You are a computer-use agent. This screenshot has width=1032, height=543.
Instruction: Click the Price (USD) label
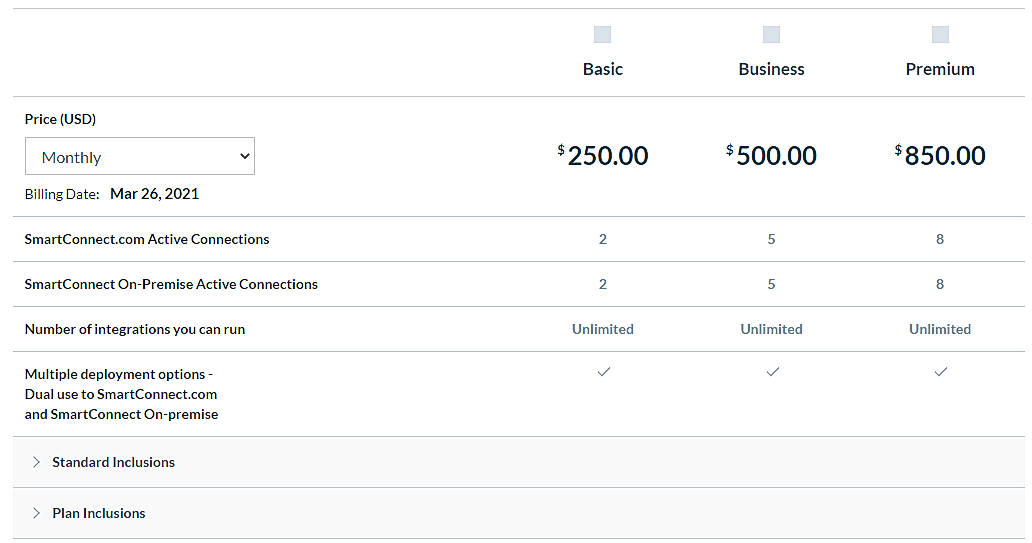(x=61, y=119)
